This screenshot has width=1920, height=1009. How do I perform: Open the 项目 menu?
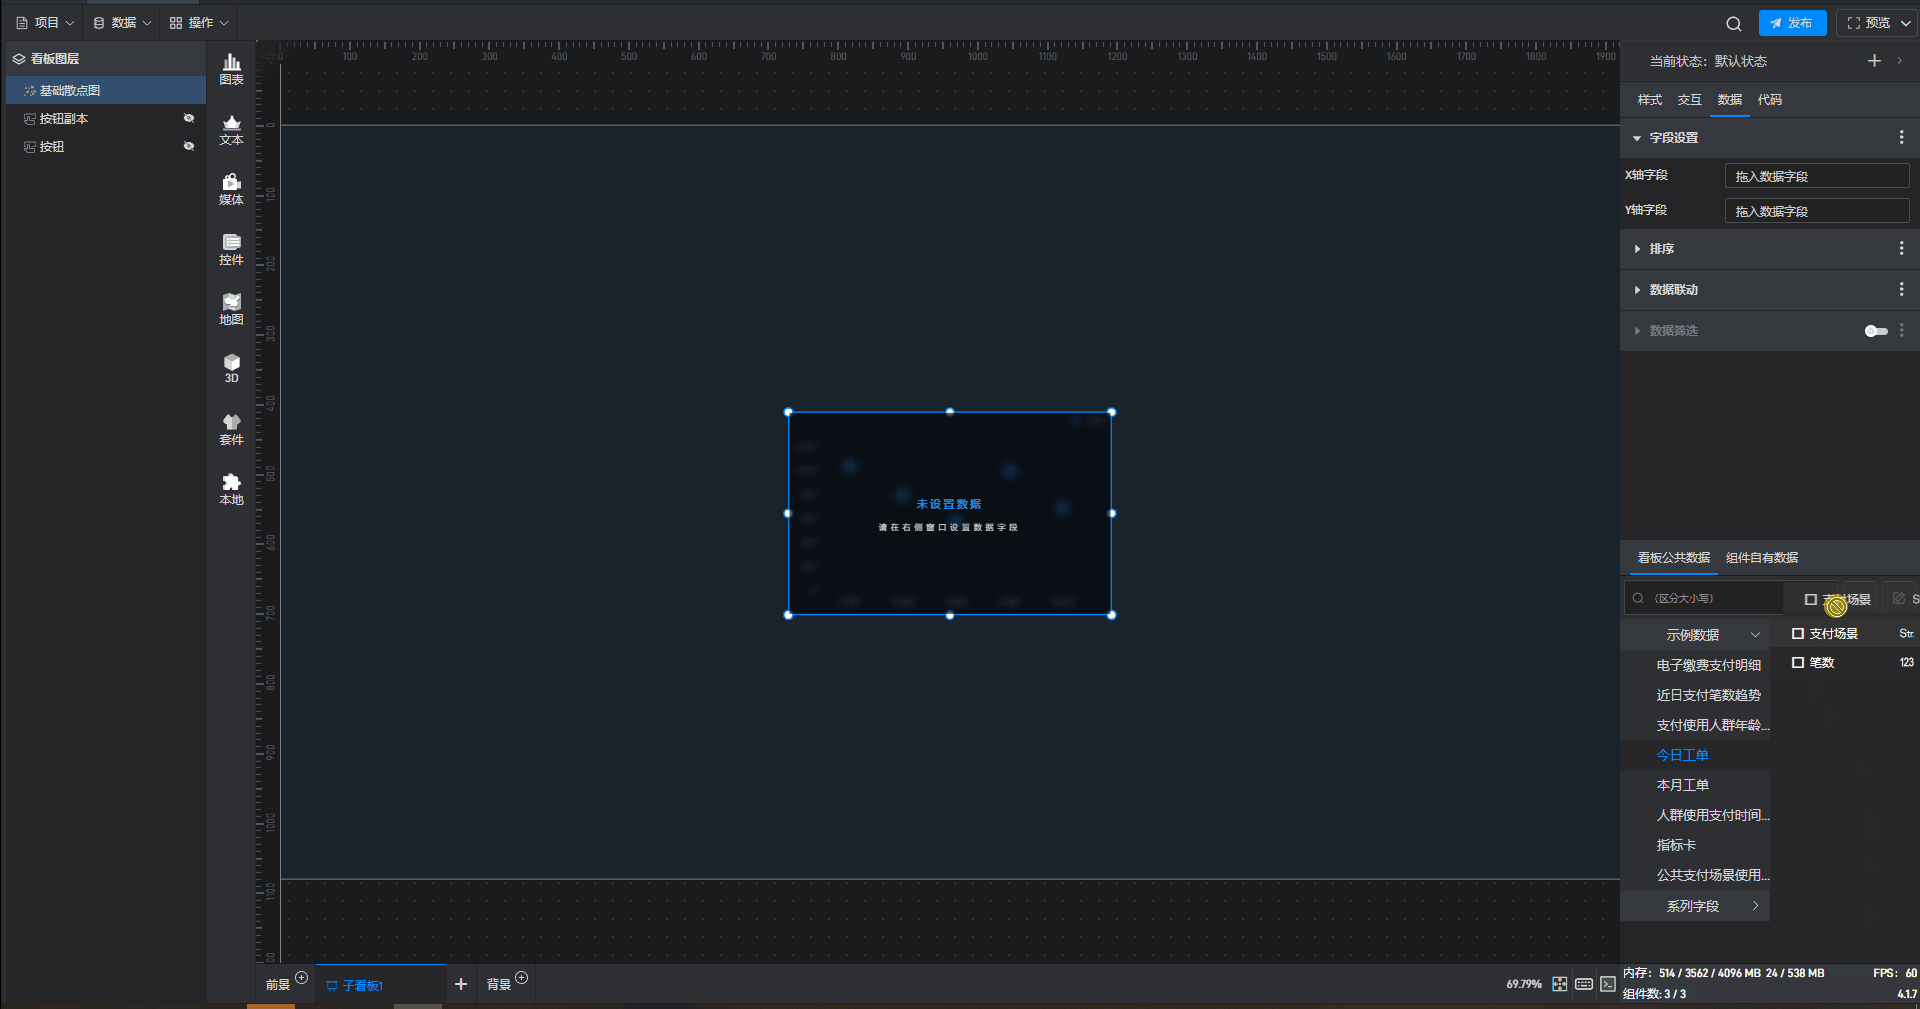point(45,23)
